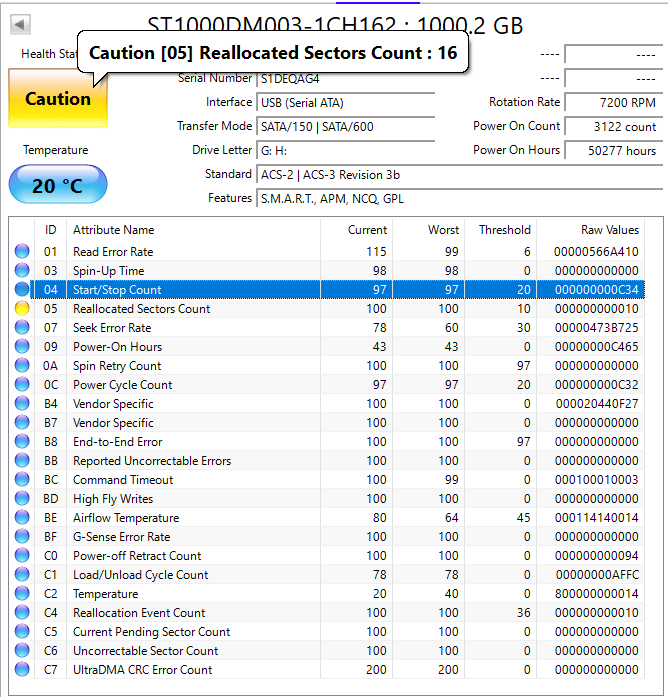Click raw value 00000566A410
Viewport: 668px width, 697px height.
click(596, 252)
